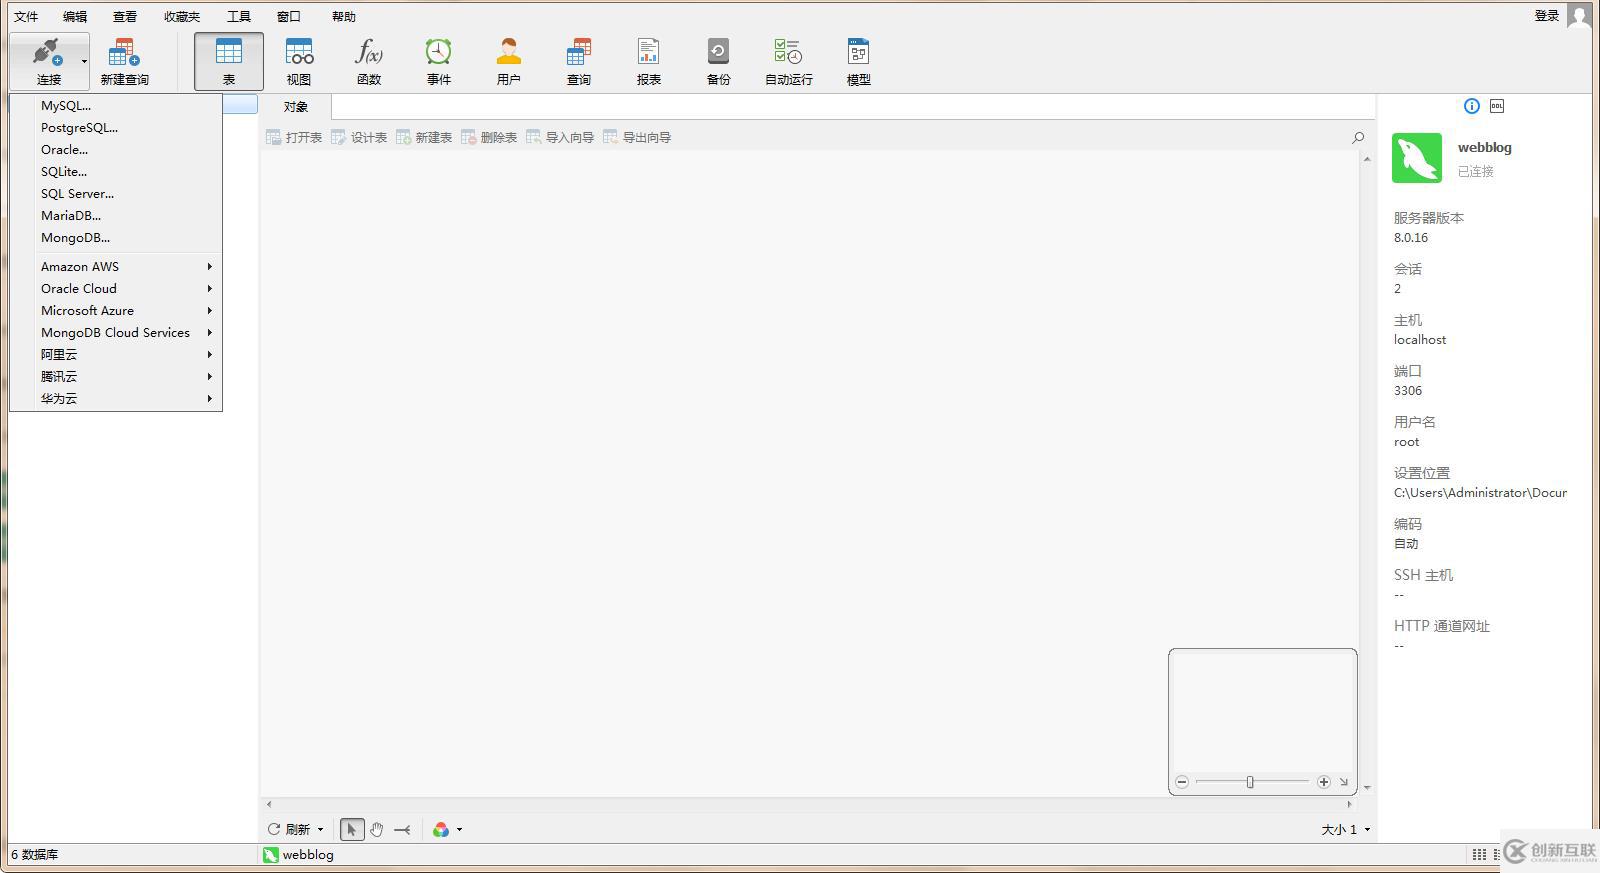
Task: Choose MySQL... connection option
Action: click(116, 105)
